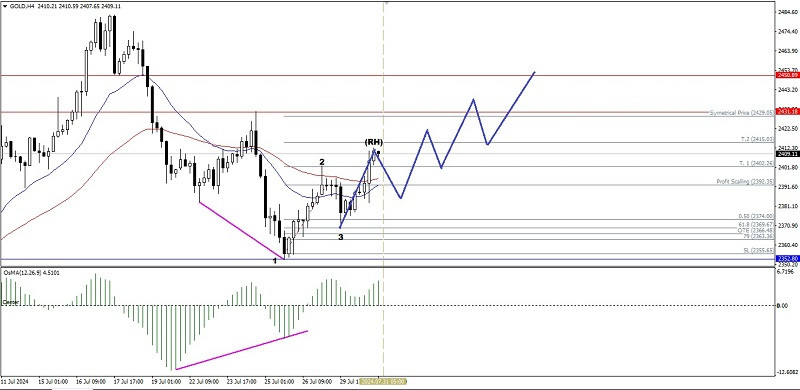Click the T.1 (2402.26) level label
800x390 pixels.
(x=757, y=163)
